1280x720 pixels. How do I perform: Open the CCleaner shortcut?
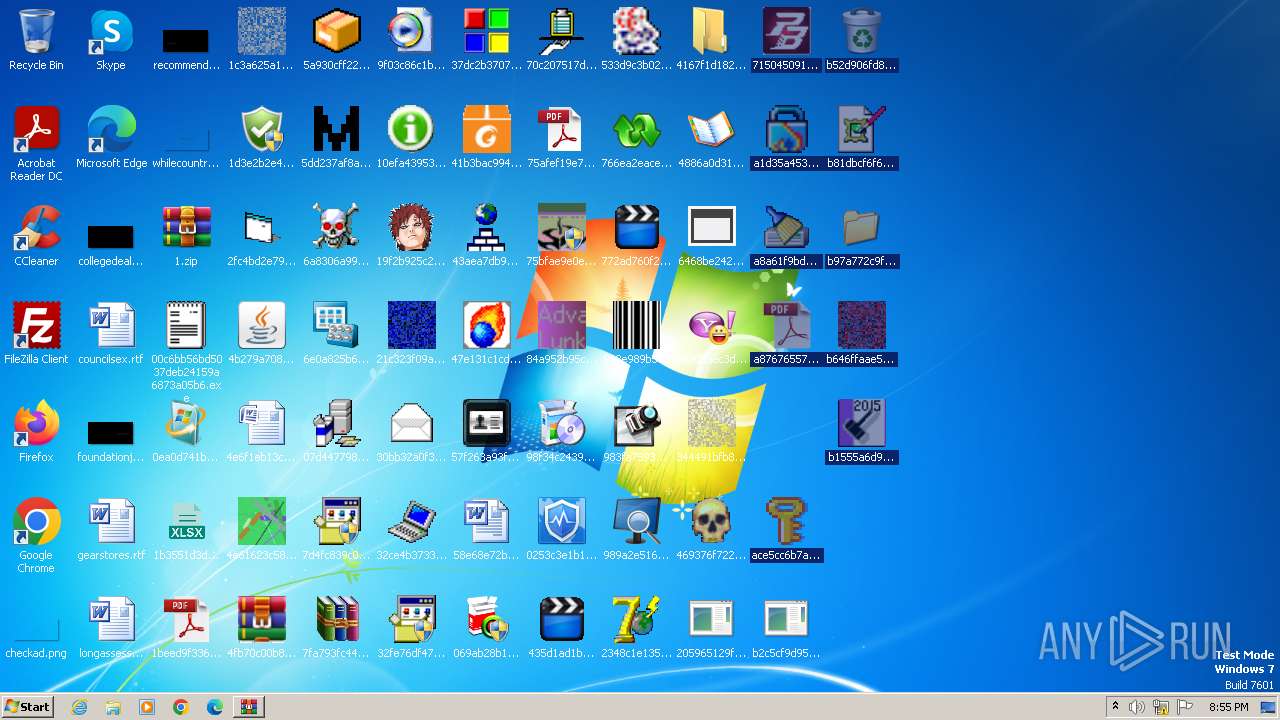36,236
